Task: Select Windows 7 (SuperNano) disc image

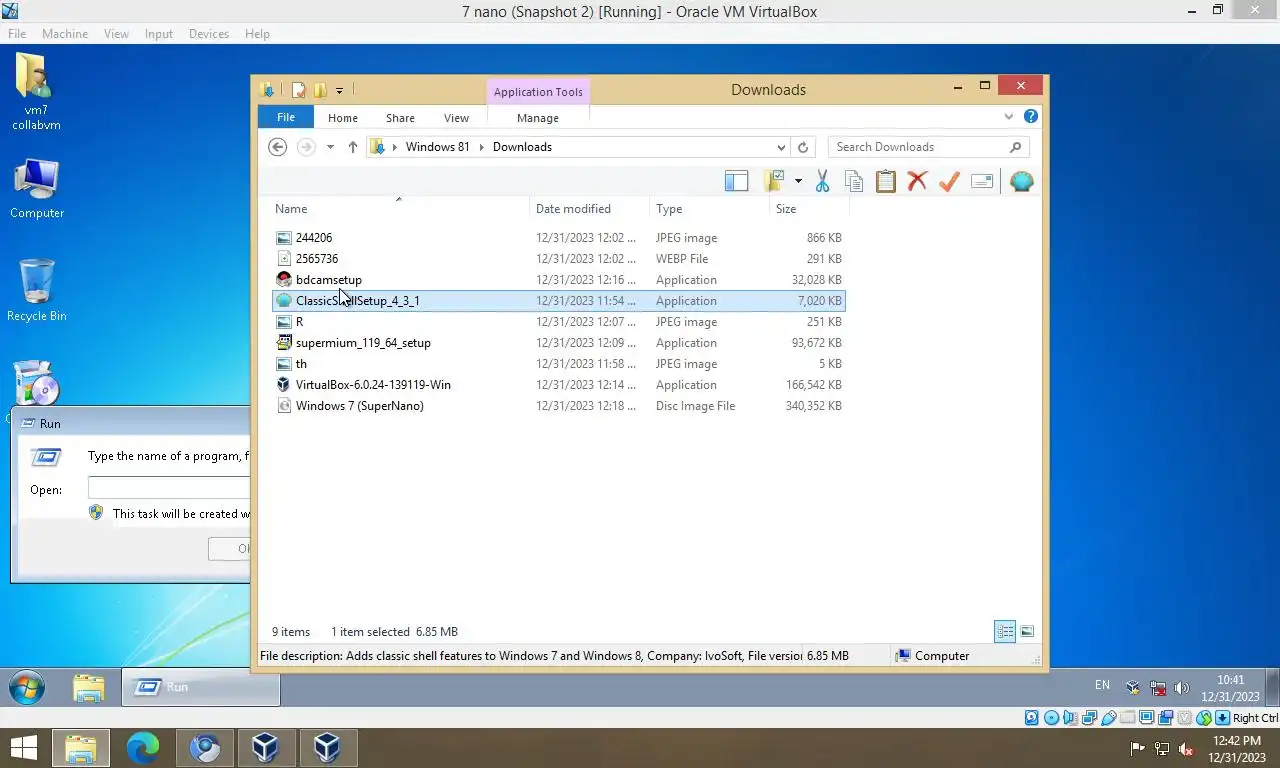Action: pos(558,406)
